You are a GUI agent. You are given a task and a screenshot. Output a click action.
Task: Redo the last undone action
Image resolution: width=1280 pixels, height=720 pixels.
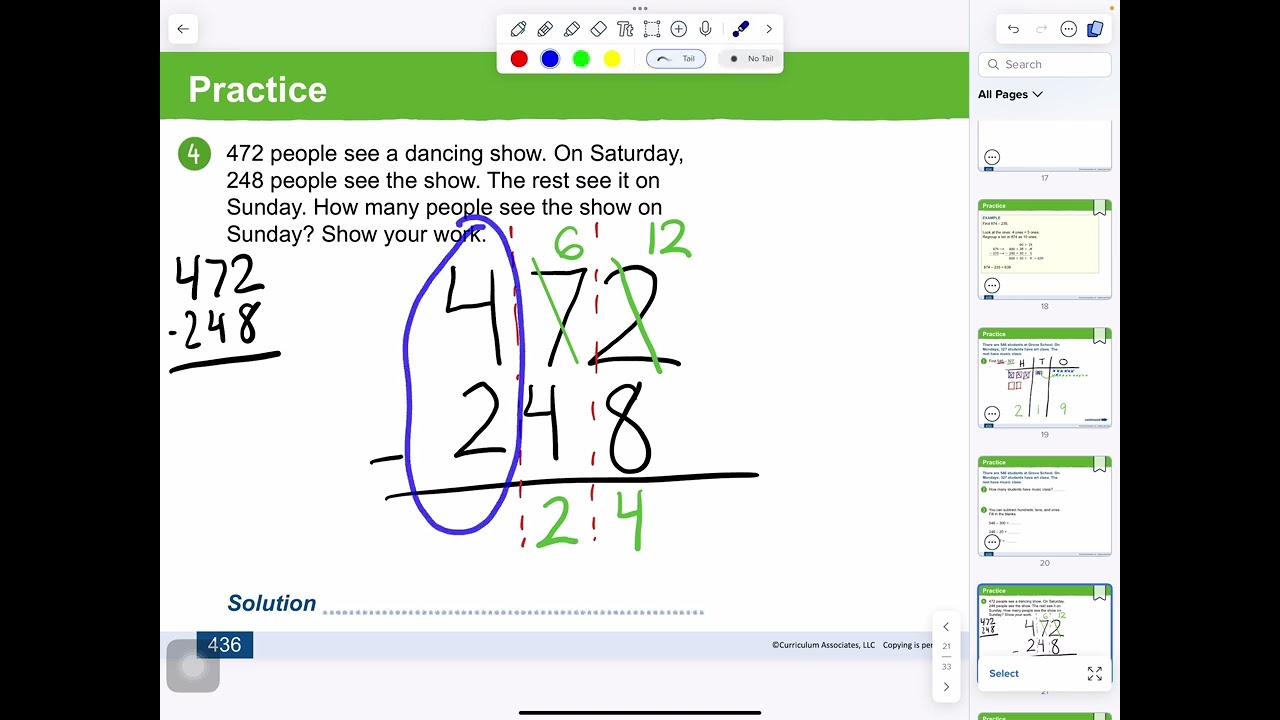coord(1041,29)
